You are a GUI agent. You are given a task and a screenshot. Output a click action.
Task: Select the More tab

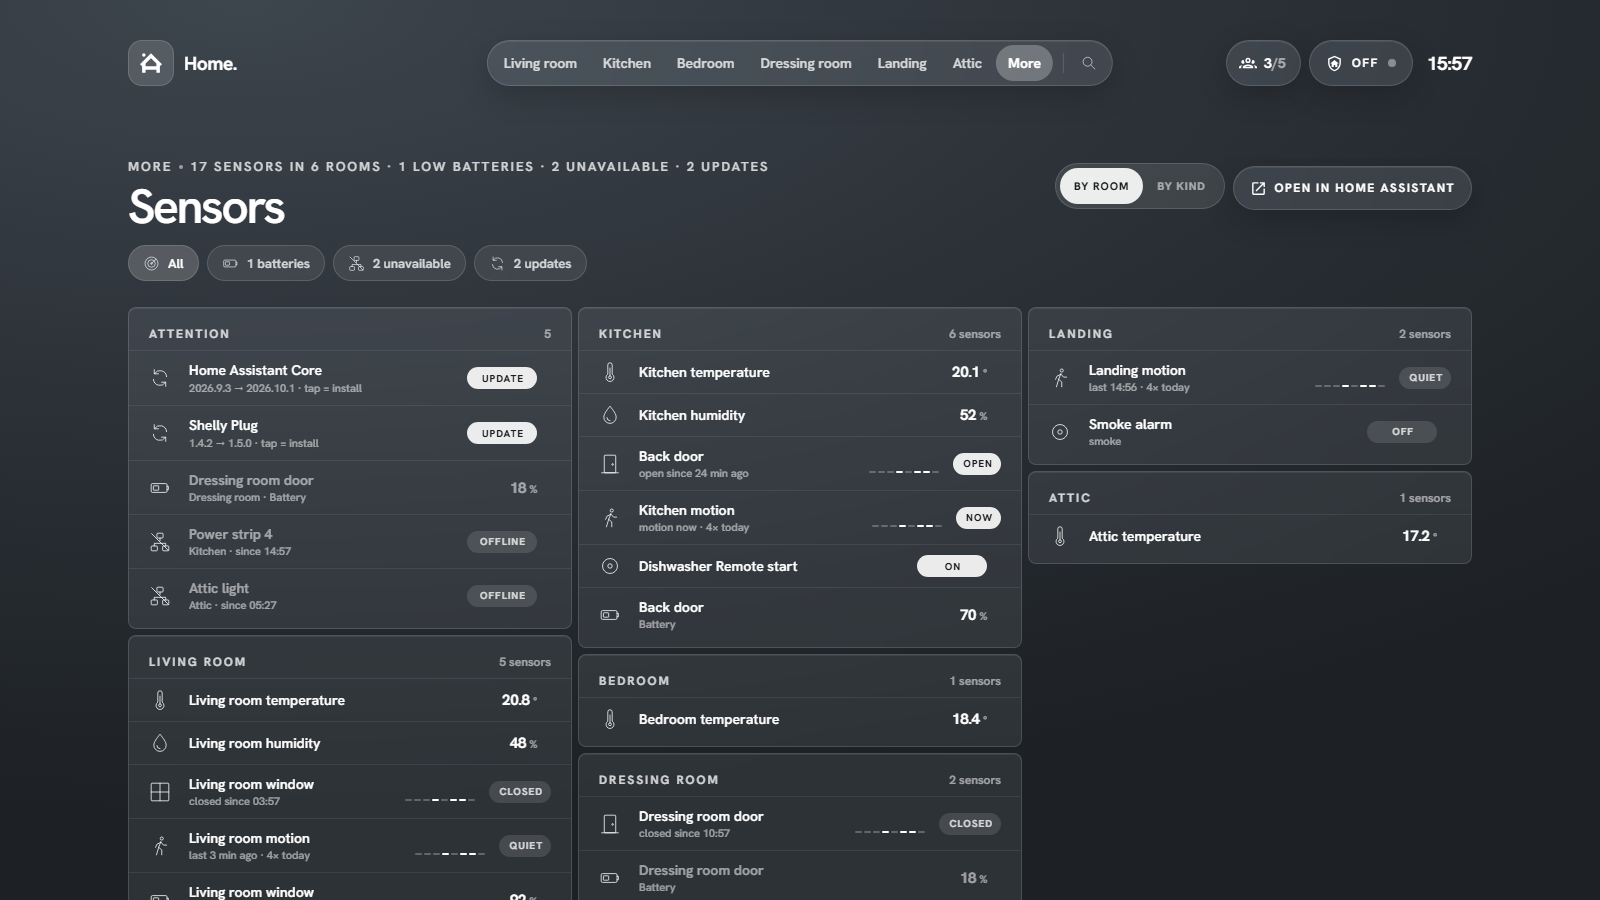1024,63
